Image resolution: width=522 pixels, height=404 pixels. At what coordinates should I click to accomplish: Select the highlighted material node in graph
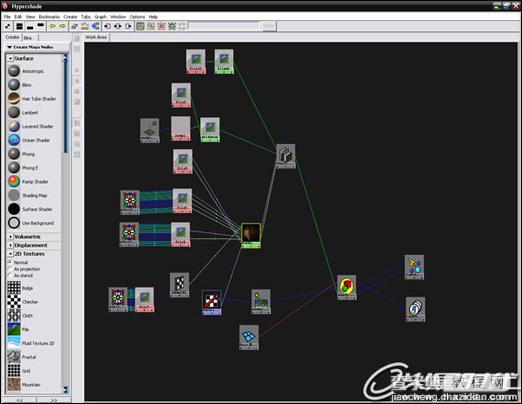[251, 235]
